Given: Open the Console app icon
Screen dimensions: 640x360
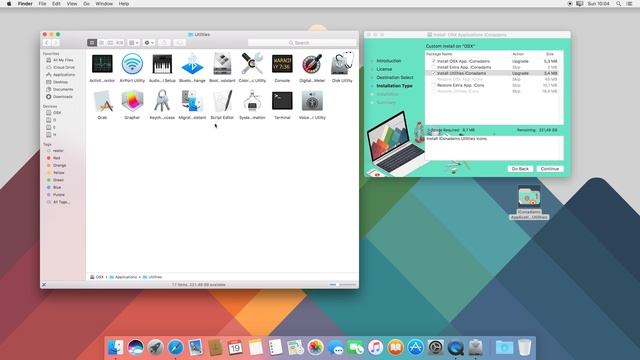Looking at the screenshot, I should pos(282,64).
